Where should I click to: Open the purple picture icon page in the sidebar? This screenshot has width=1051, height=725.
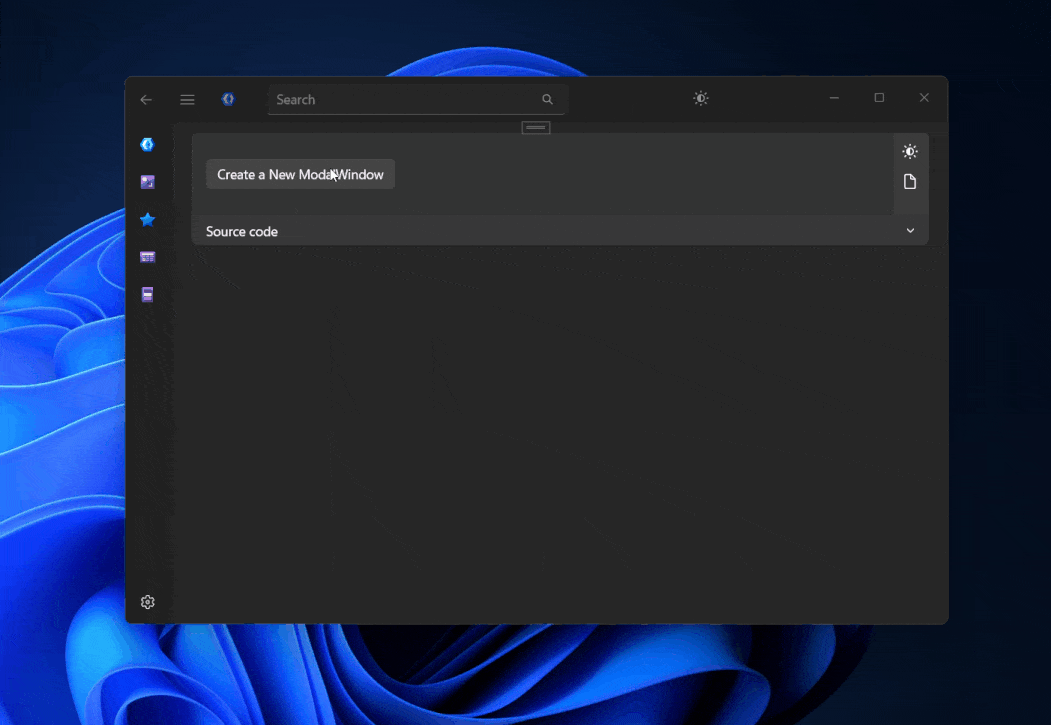(x=147, y=182)
